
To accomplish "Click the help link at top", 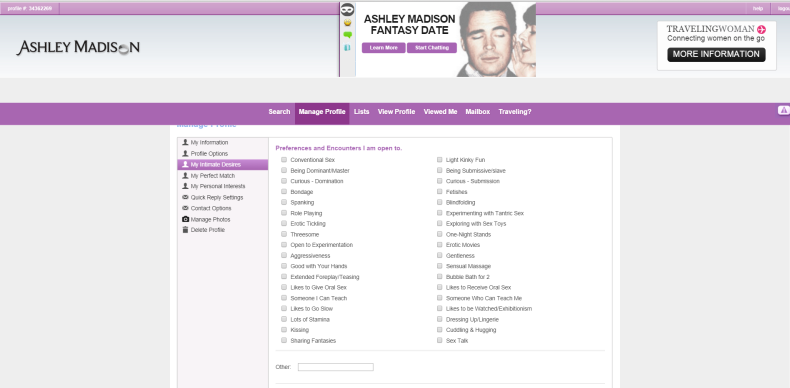I will pyautogui.click(x=758, y=9).
